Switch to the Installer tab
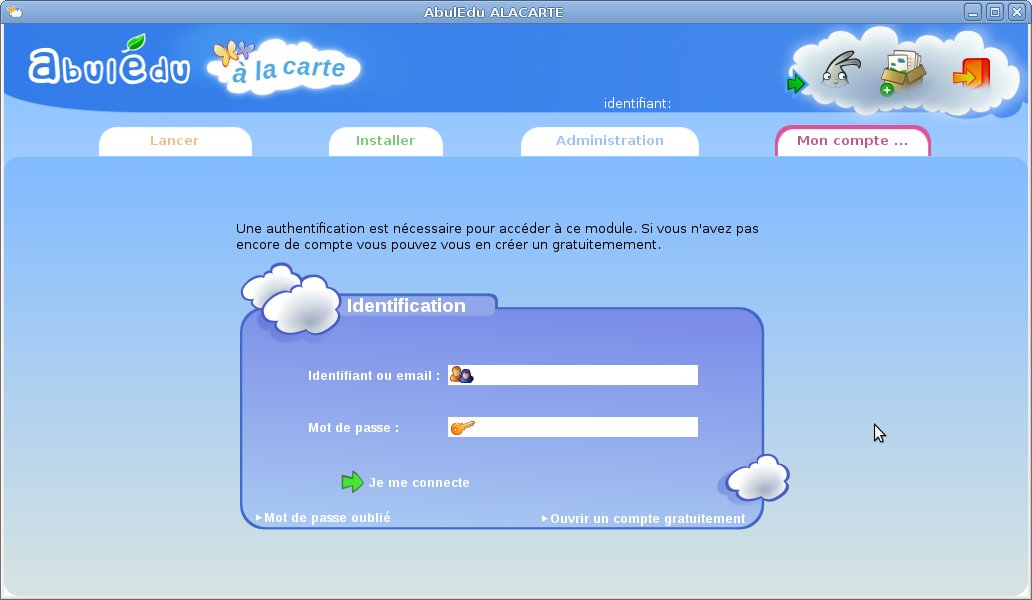 click(386, 141)
